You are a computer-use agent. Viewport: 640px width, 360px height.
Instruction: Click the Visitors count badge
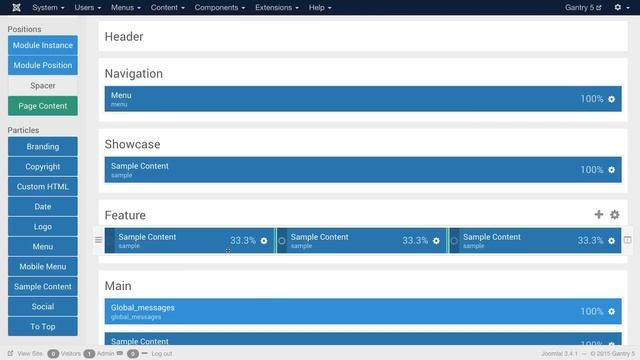pyautogui.click(x=53, y=353)
